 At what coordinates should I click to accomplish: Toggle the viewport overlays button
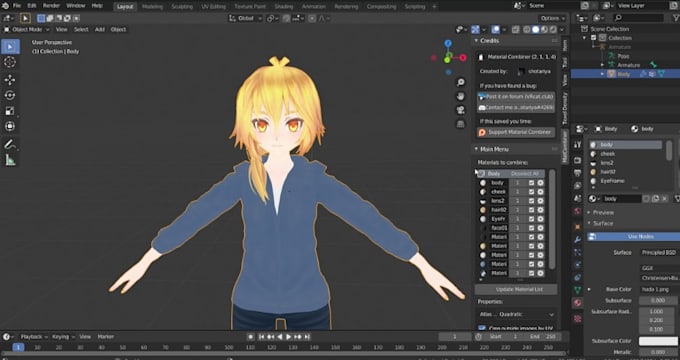point(495,29)
